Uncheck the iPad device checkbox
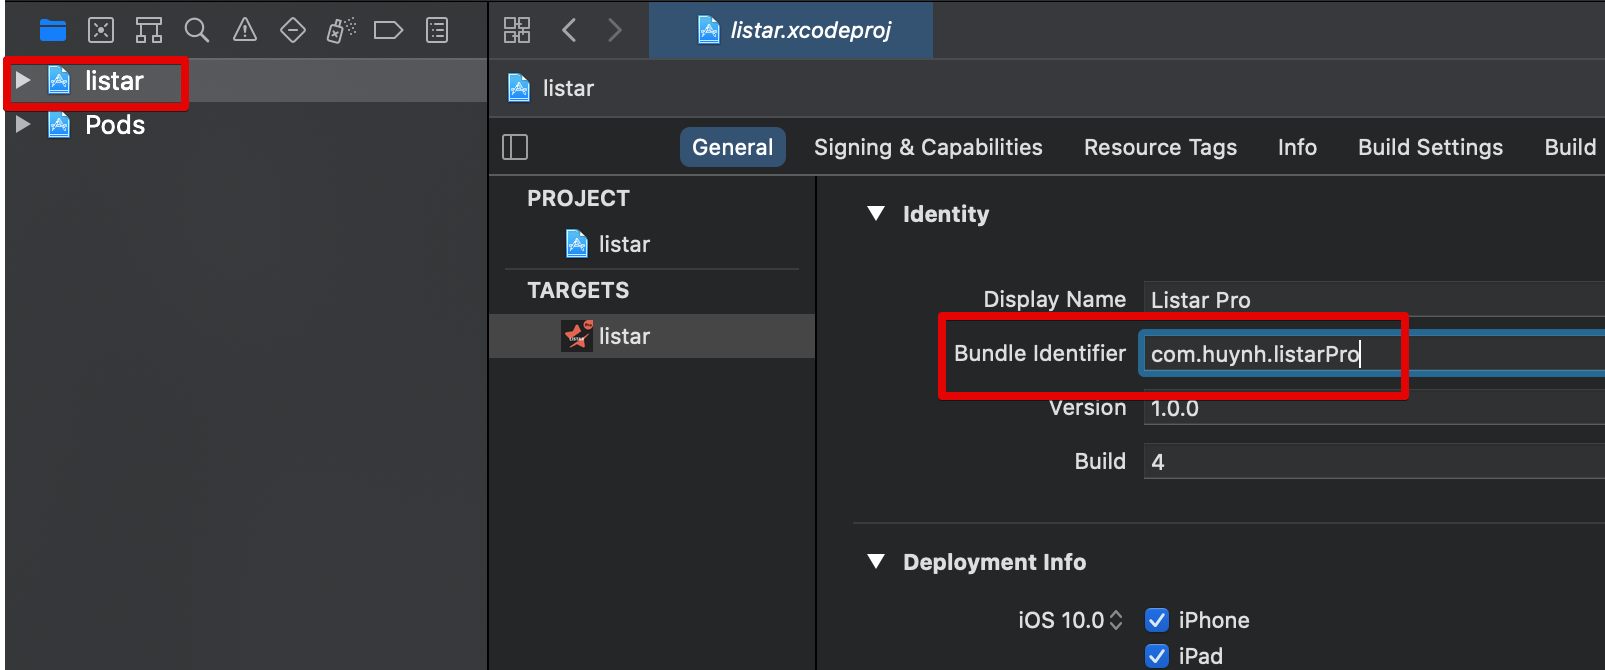 pyautogui.click(x=1157, y=656)
